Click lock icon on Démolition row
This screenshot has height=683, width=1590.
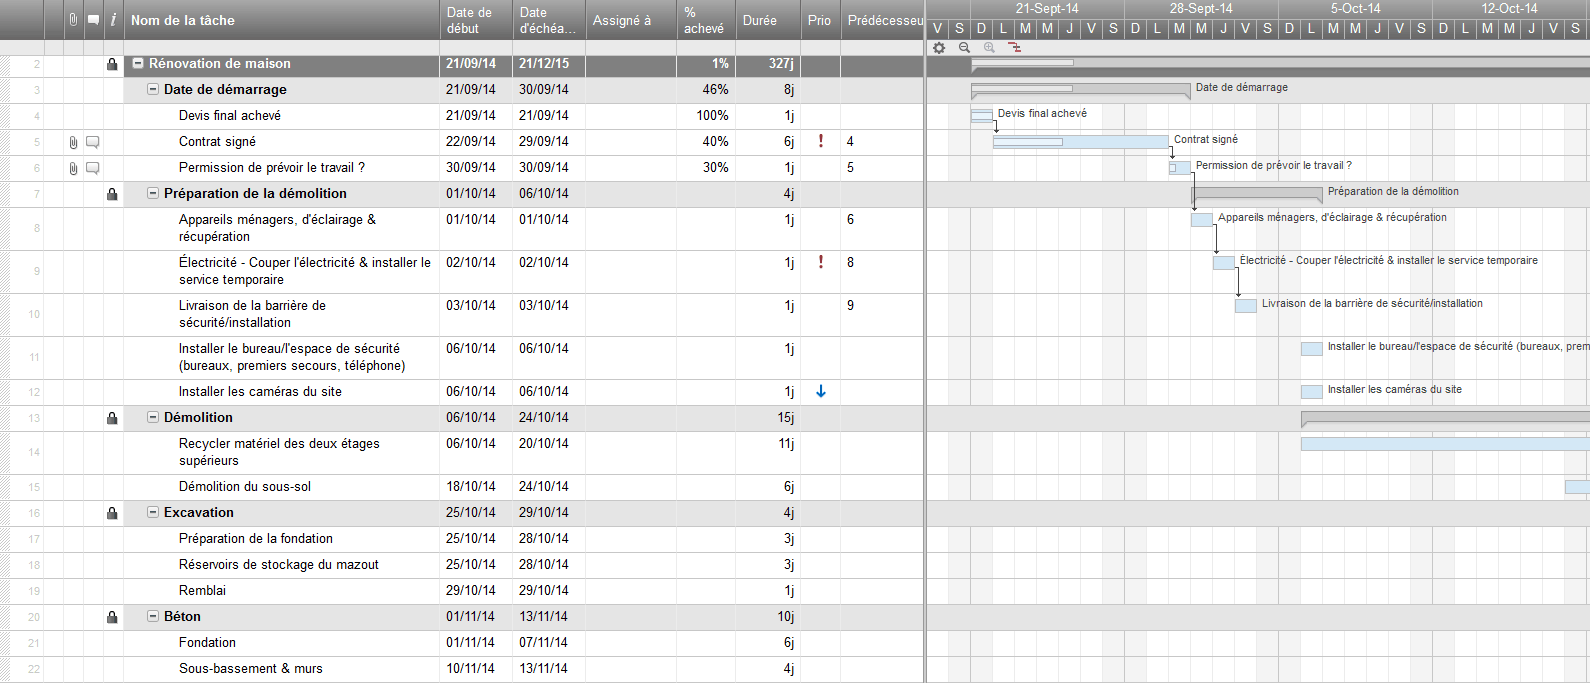pyautogui.click(x=112, y=418)
